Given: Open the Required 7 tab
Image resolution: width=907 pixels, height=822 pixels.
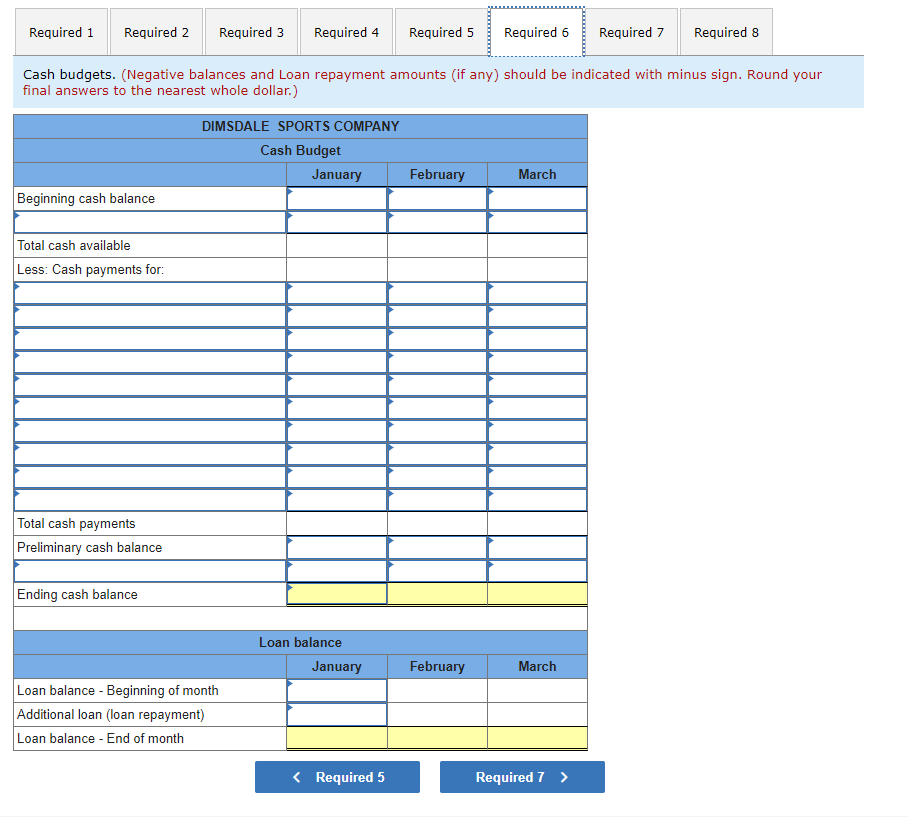Looking at the screenshot, I should click(x=631, y=32).
